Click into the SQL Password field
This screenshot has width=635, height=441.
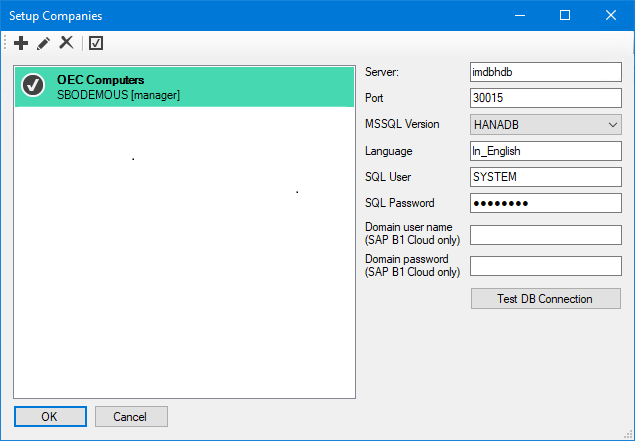point(546,203)
